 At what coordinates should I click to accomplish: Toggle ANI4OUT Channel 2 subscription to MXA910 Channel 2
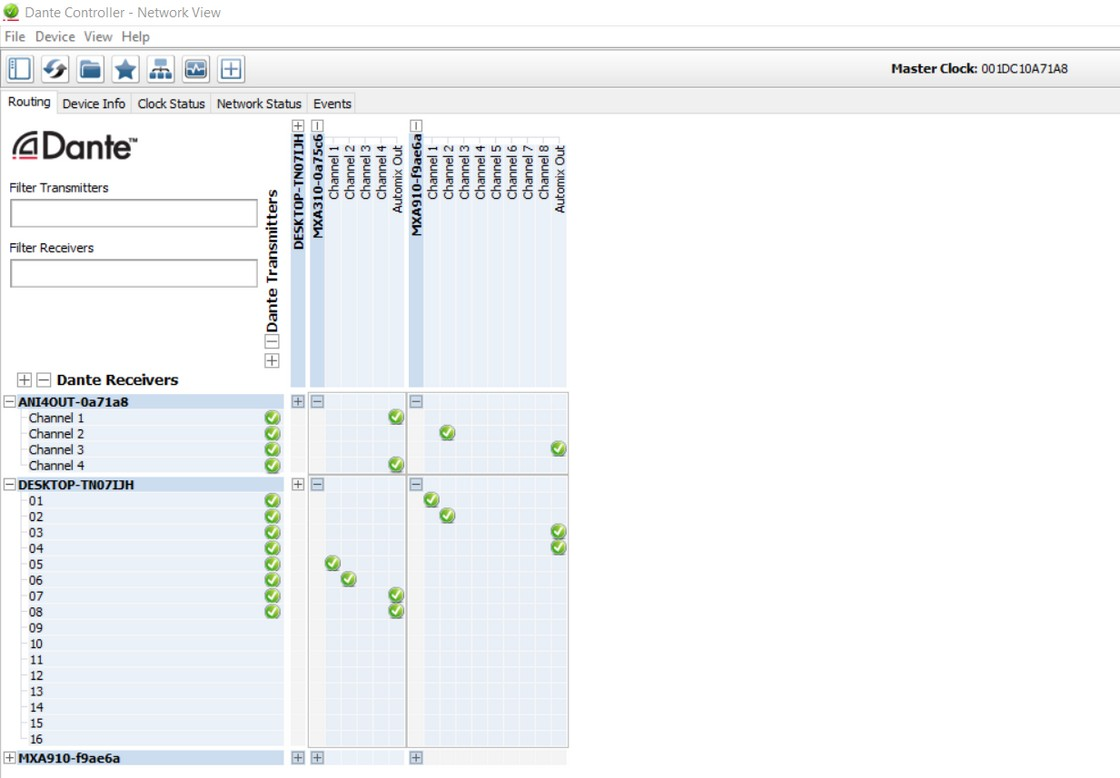tap(447, 433)
